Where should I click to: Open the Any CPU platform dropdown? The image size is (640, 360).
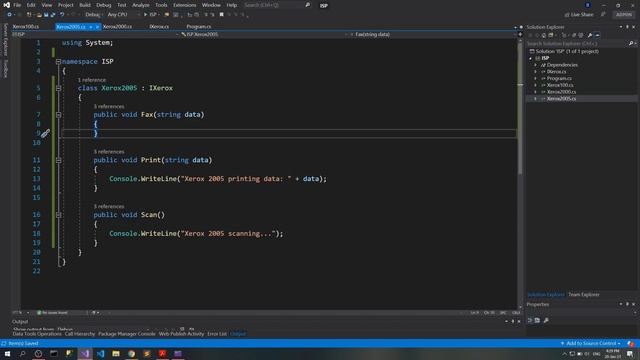tap(123, 15)
